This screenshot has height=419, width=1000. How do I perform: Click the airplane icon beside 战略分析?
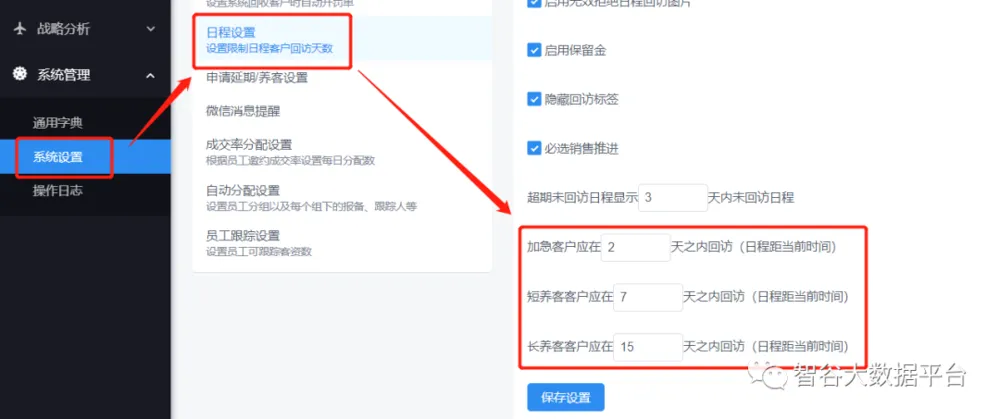tap(20, 29)
